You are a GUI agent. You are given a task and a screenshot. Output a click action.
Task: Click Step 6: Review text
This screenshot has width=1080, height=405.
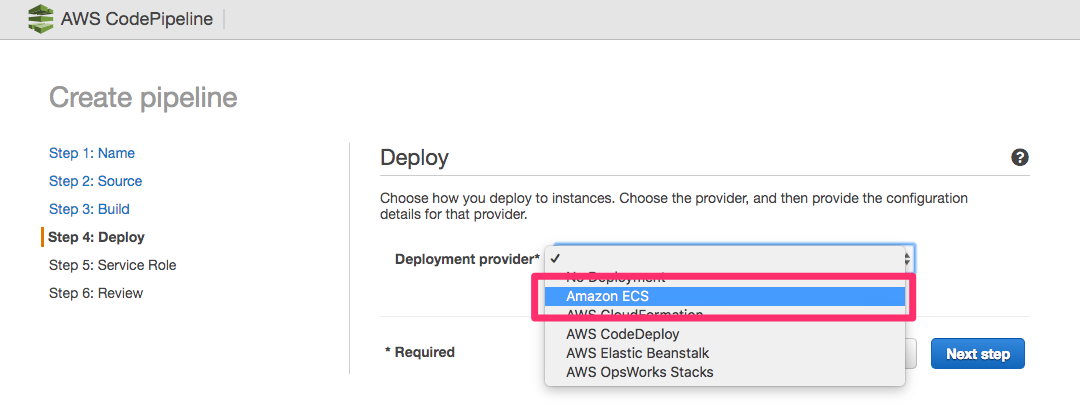click(x=96, y=293)
